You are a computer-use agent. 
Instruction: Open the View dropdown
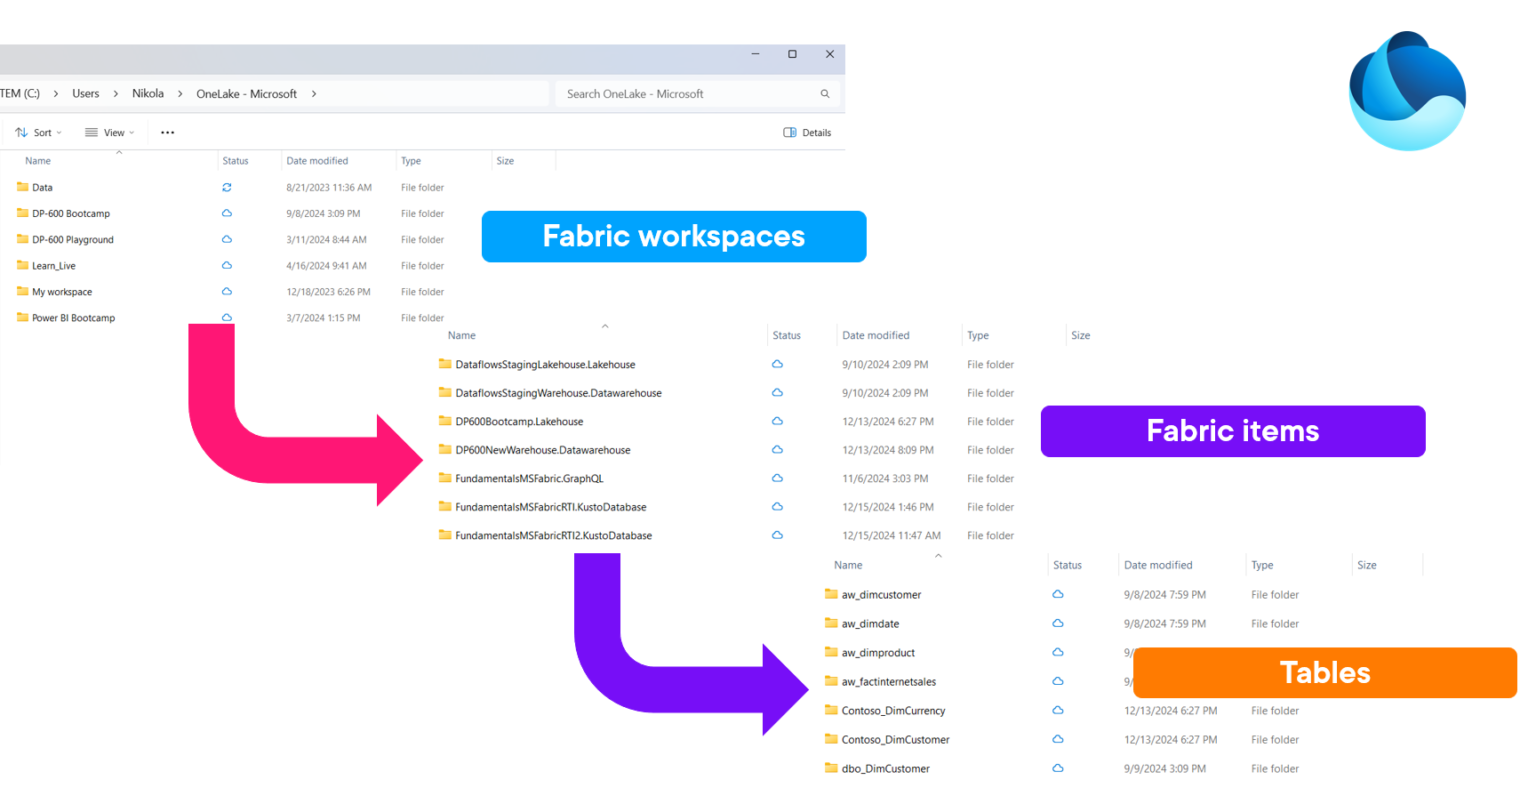[109, 132]
